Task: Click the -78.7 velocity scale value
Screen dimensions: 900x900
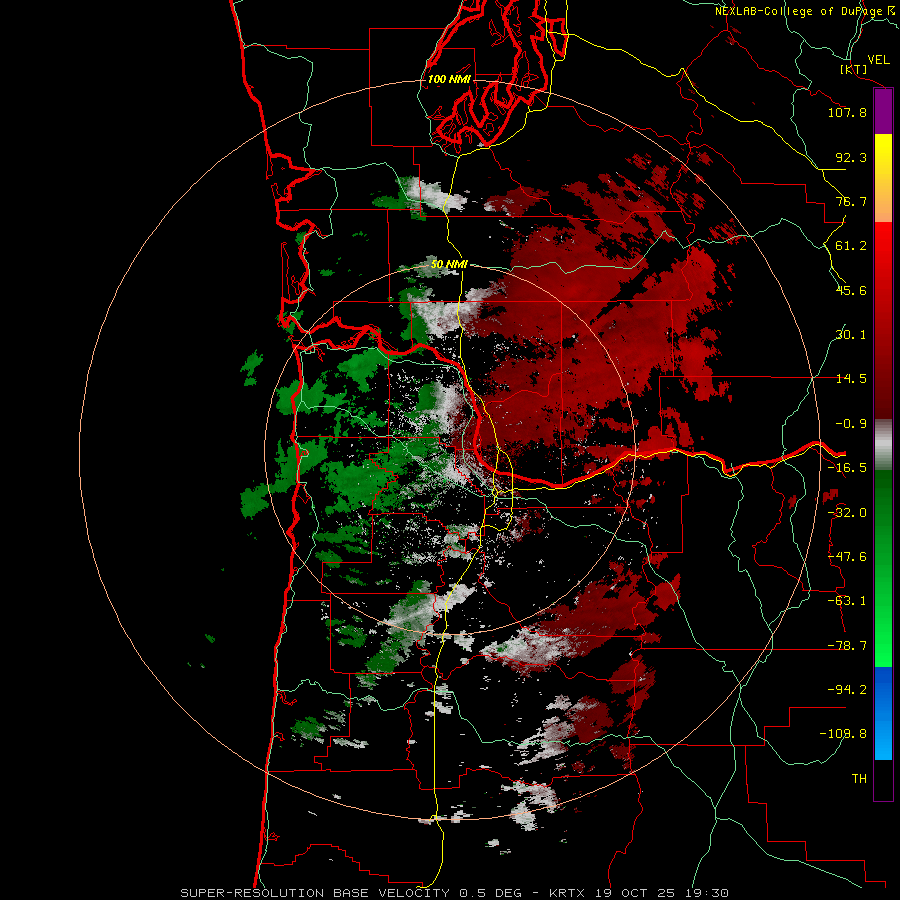Action: pos(847,646)
